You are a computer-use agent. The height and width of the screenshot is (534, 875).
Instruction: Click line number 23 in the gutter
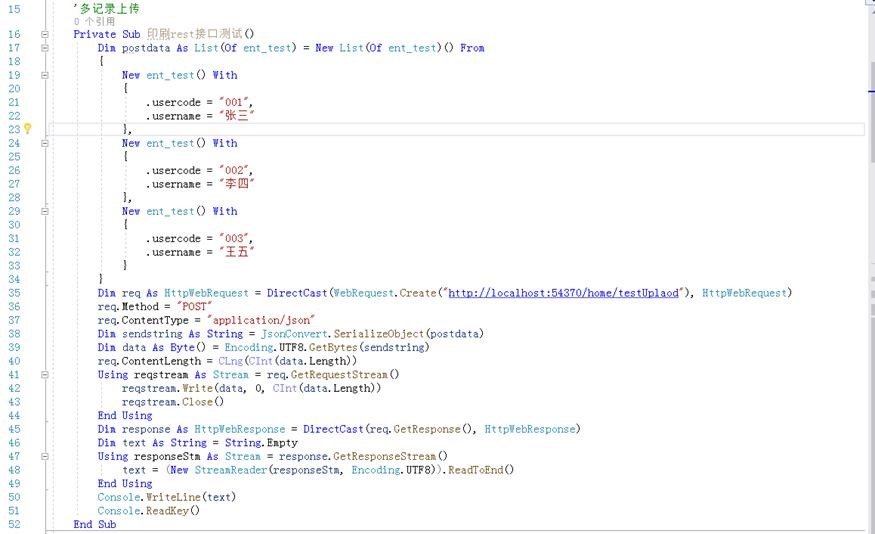pyautogui.click(x=14, y=129)
